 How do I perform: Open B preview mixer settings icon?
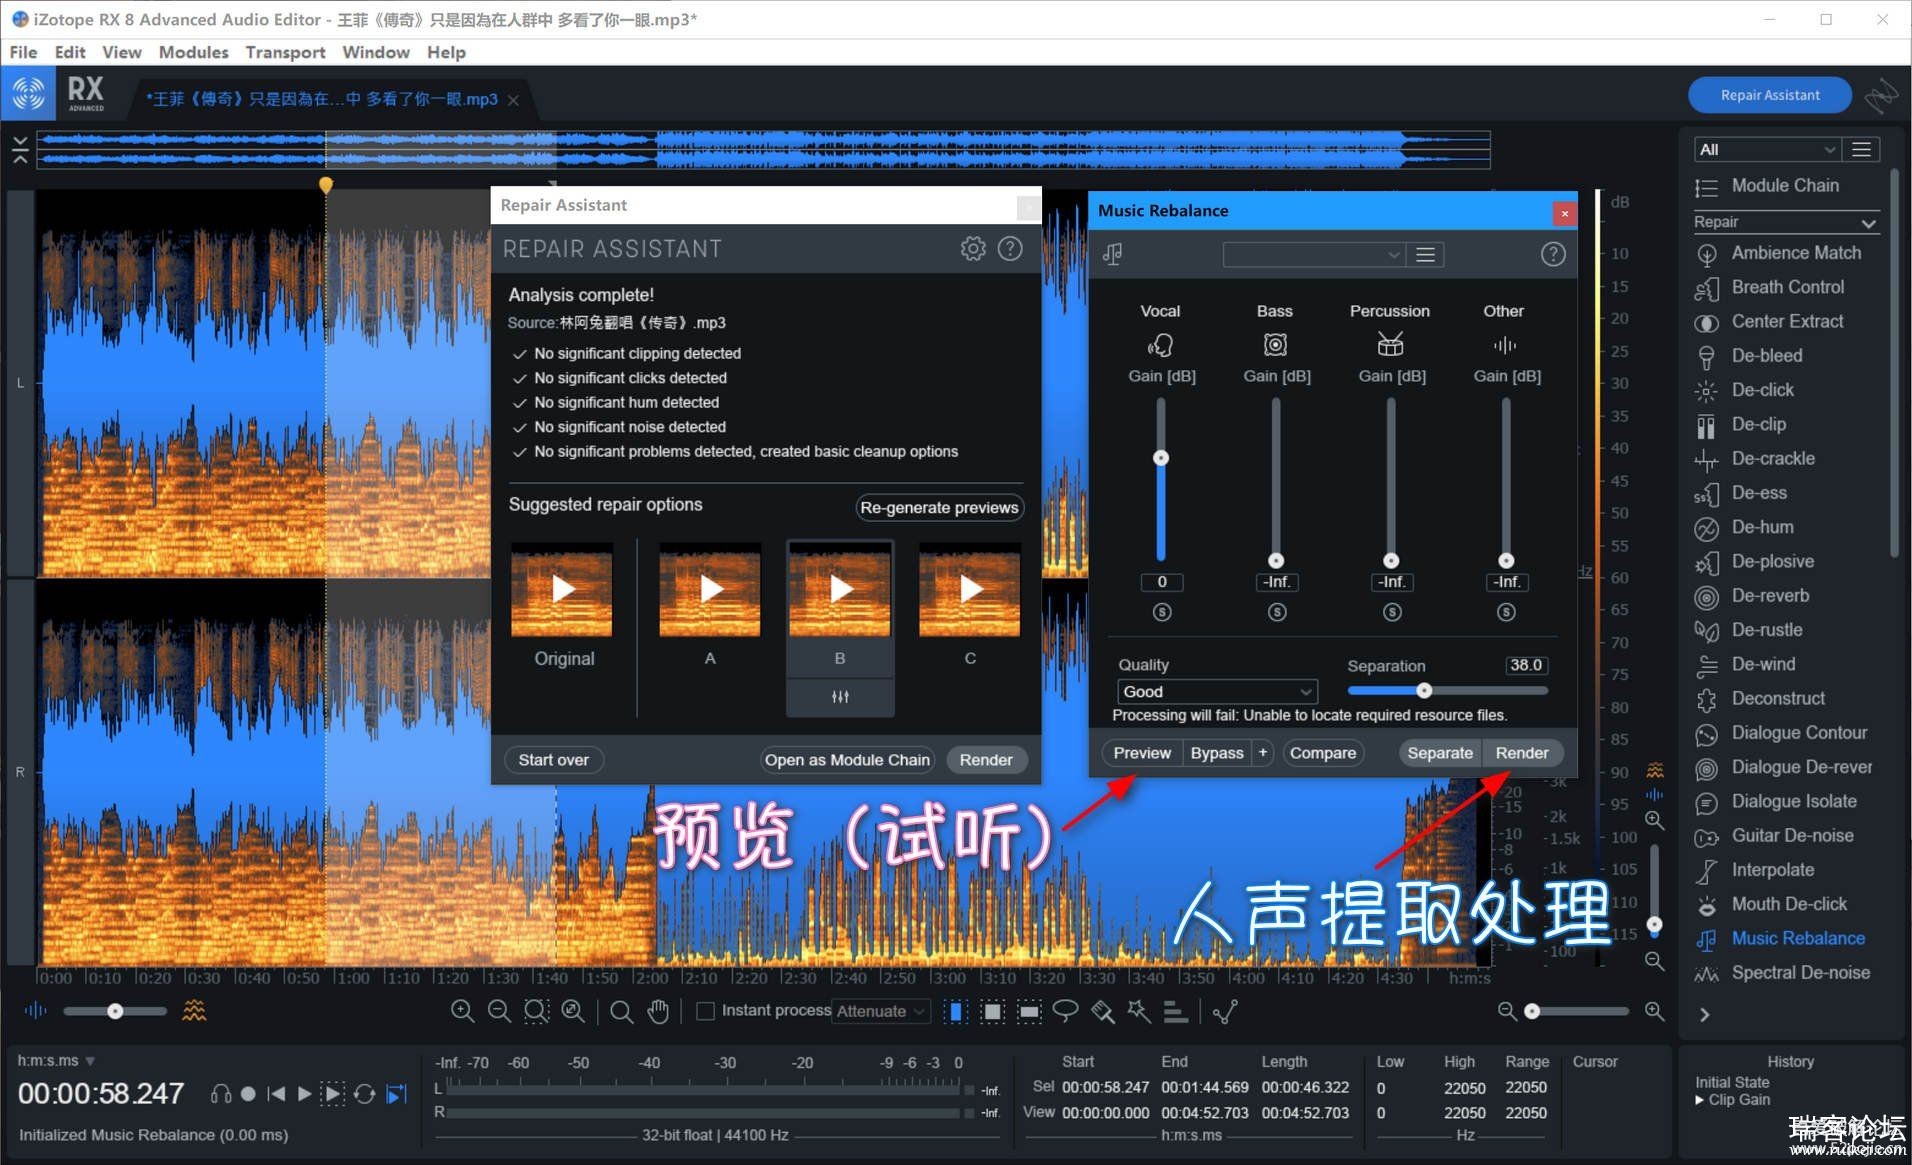[840, 696]
